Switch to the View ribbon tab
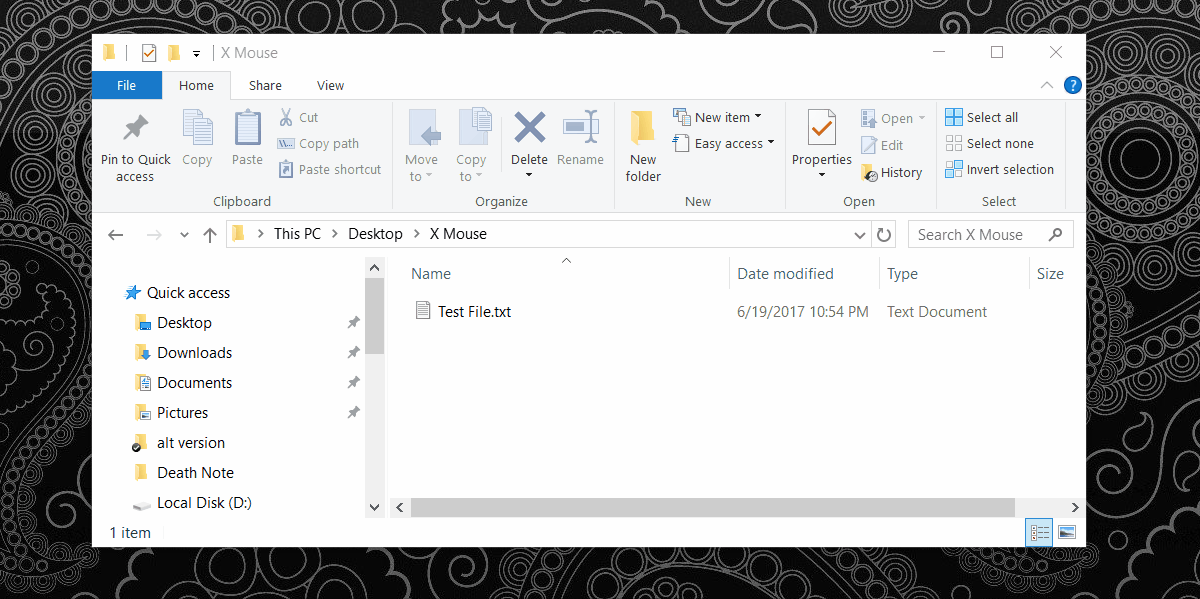The width and height of the screenshot is (1200, 599). 330,85
